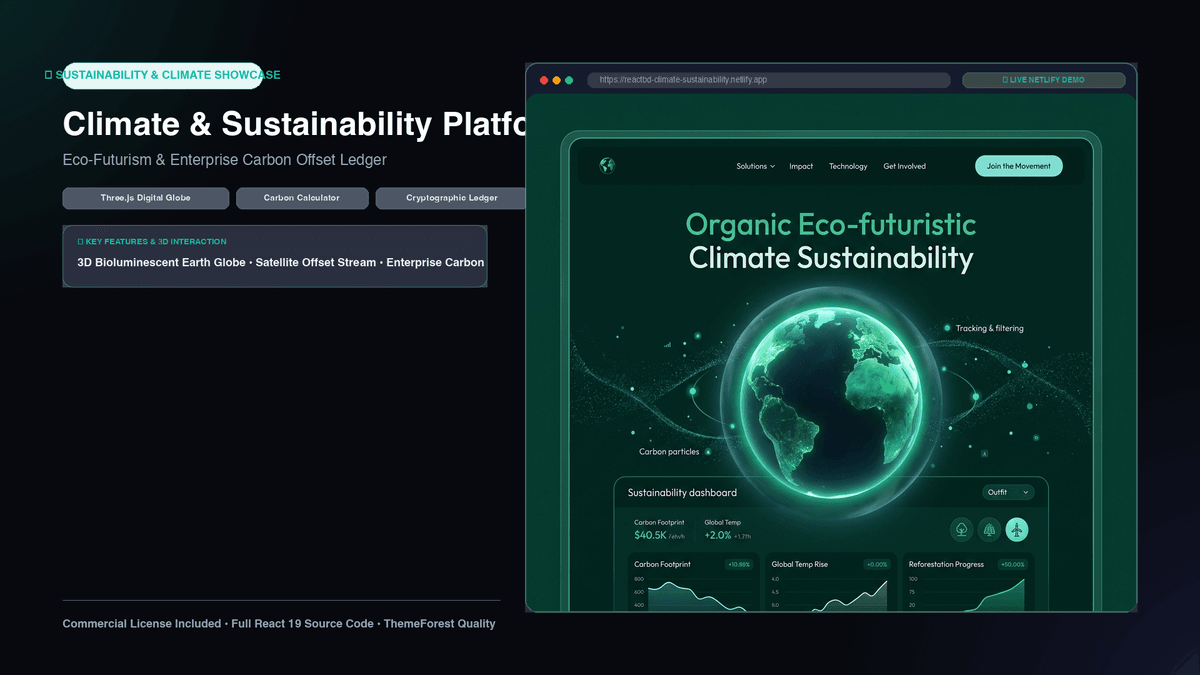Click the yellow minimize dot in the mock browser

(x=557, y=80)
